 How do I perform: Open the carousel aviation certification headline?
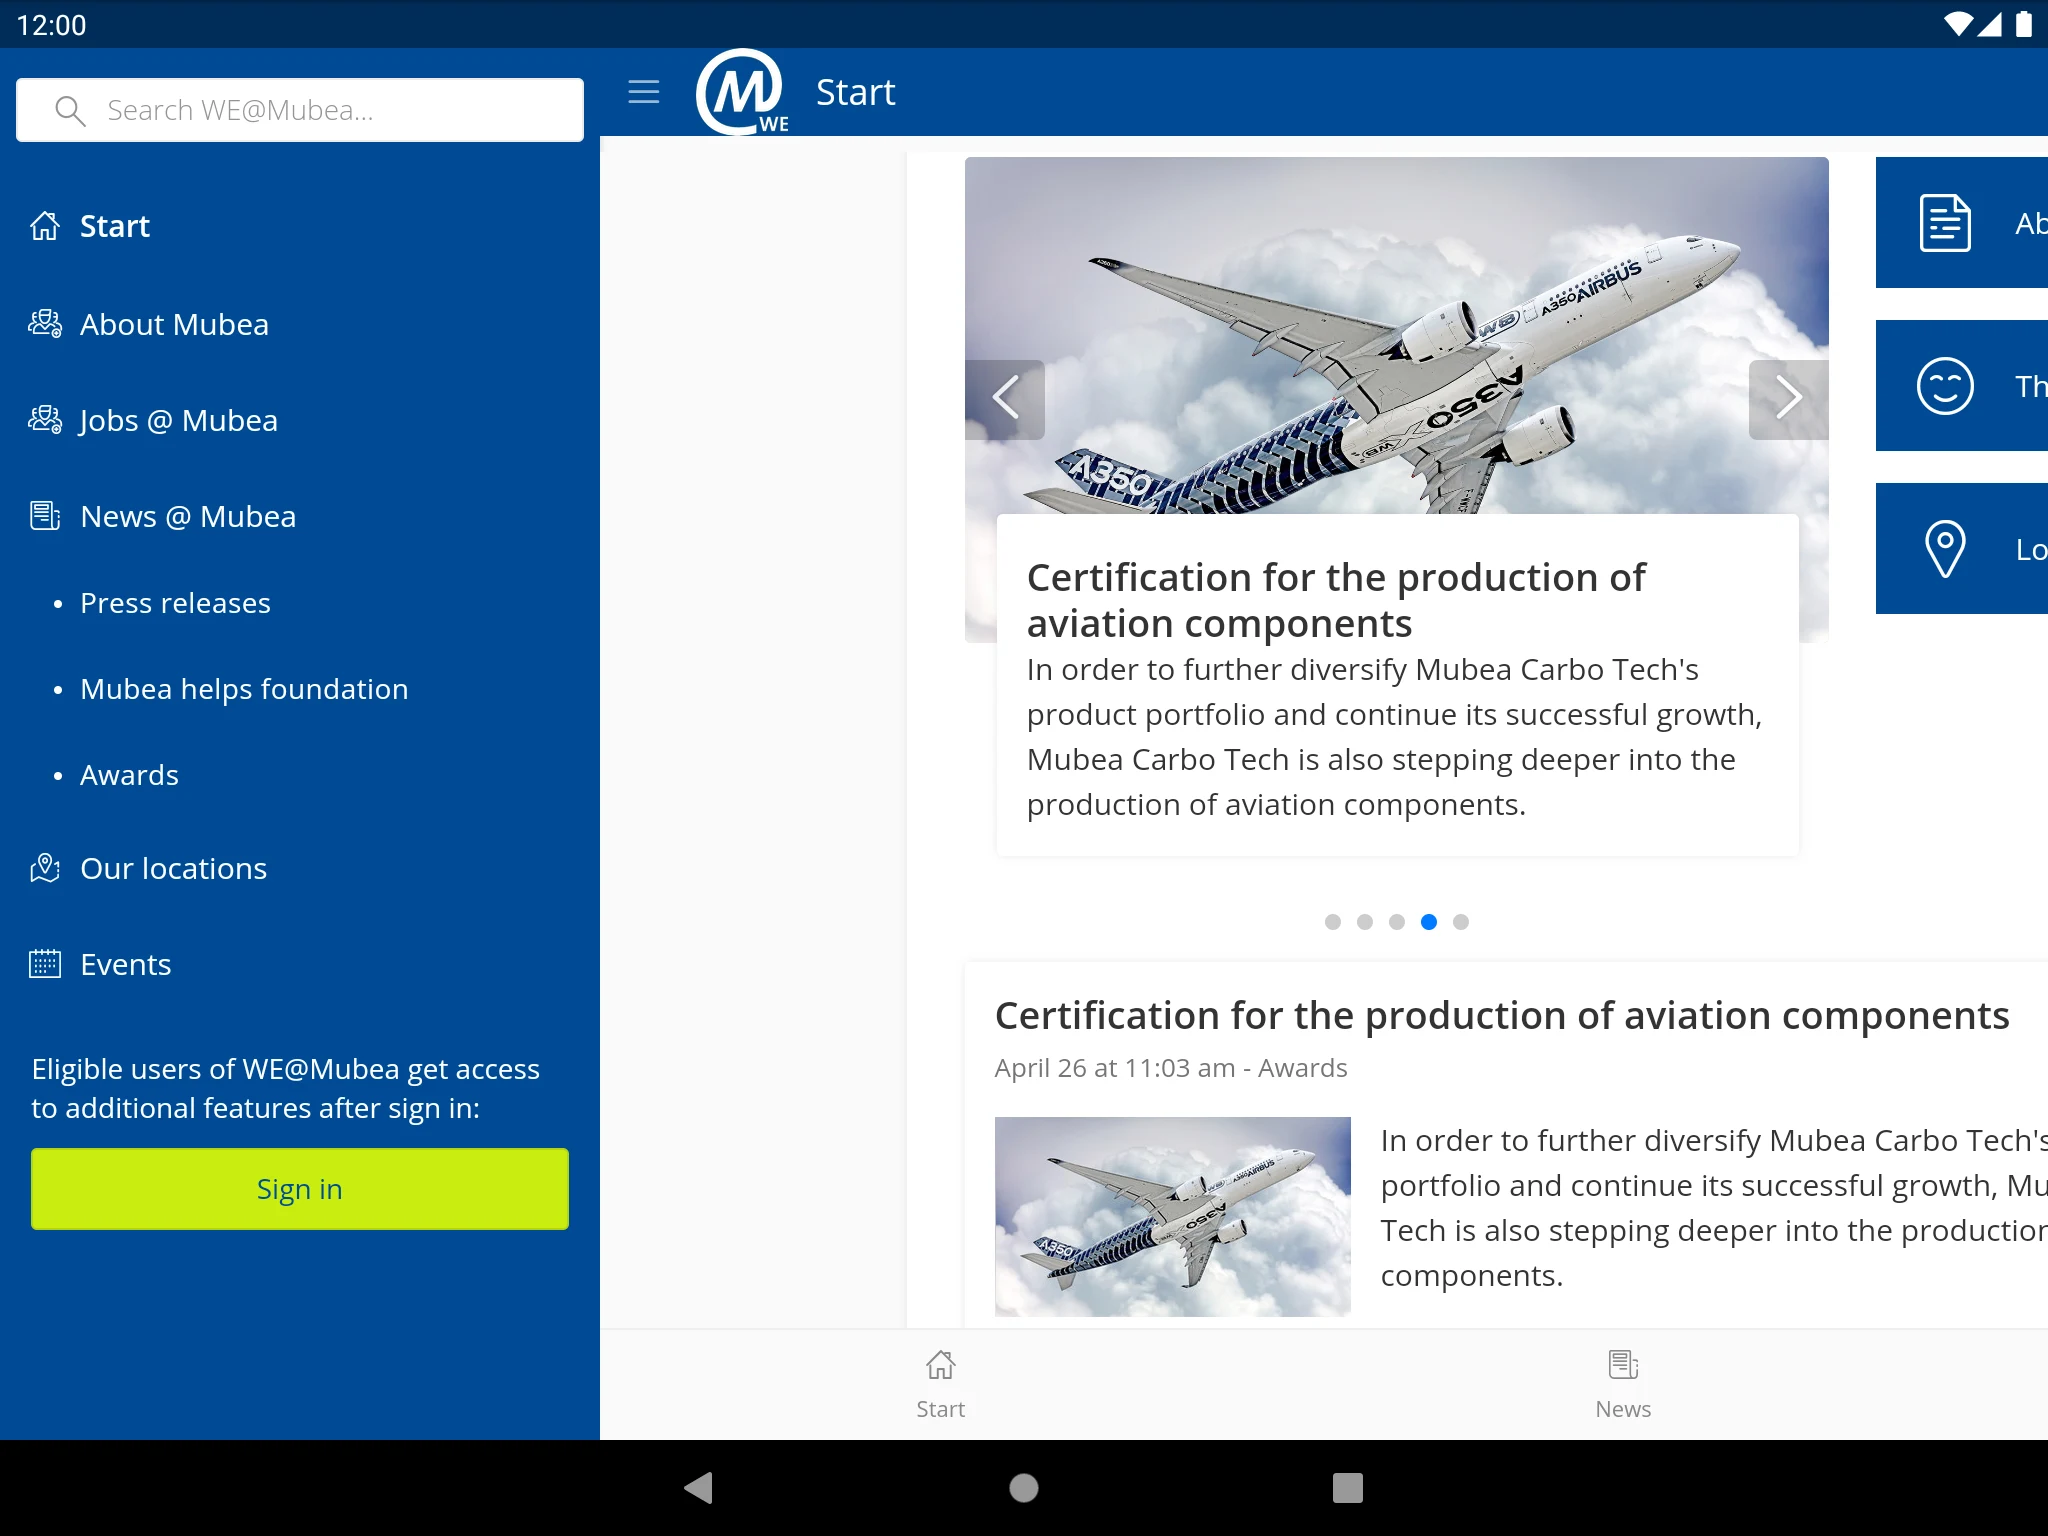point(1335,600)
